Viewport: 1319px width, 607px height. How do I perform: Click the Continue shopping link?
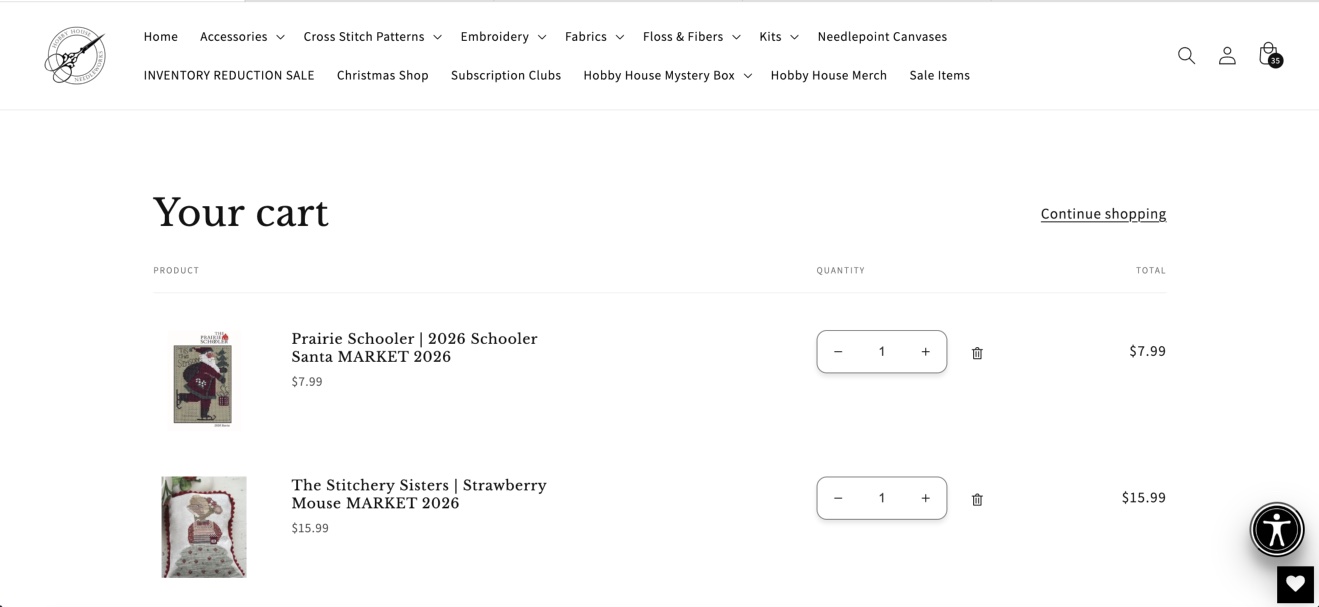pos(1103,214)
